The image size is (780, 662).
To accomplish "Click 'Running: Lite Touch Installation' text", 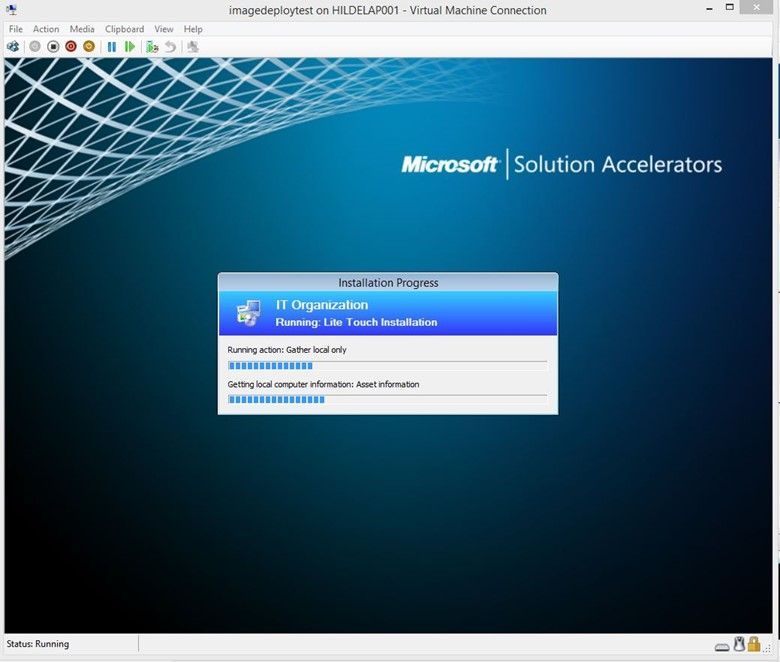I will tap(356, 322).
